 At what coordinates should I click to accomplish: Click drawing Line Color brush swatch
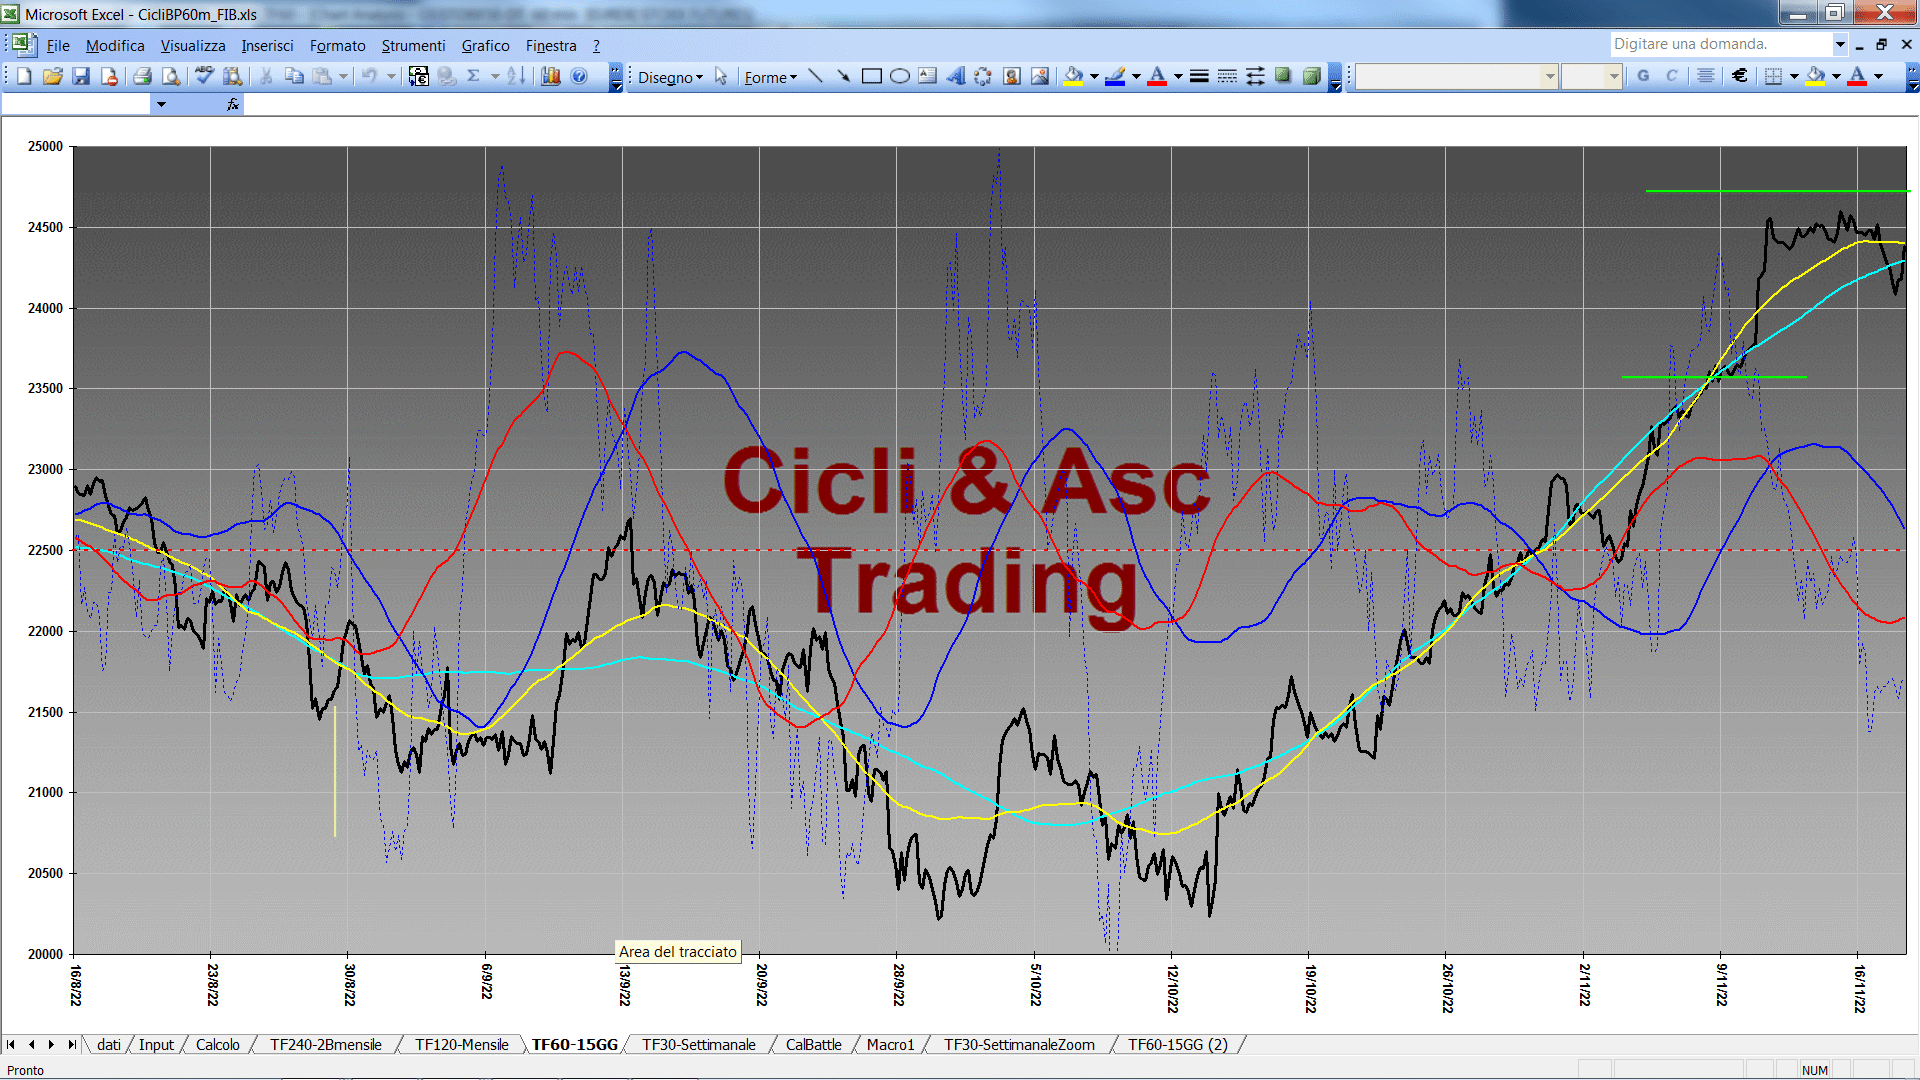[1116, 76]
